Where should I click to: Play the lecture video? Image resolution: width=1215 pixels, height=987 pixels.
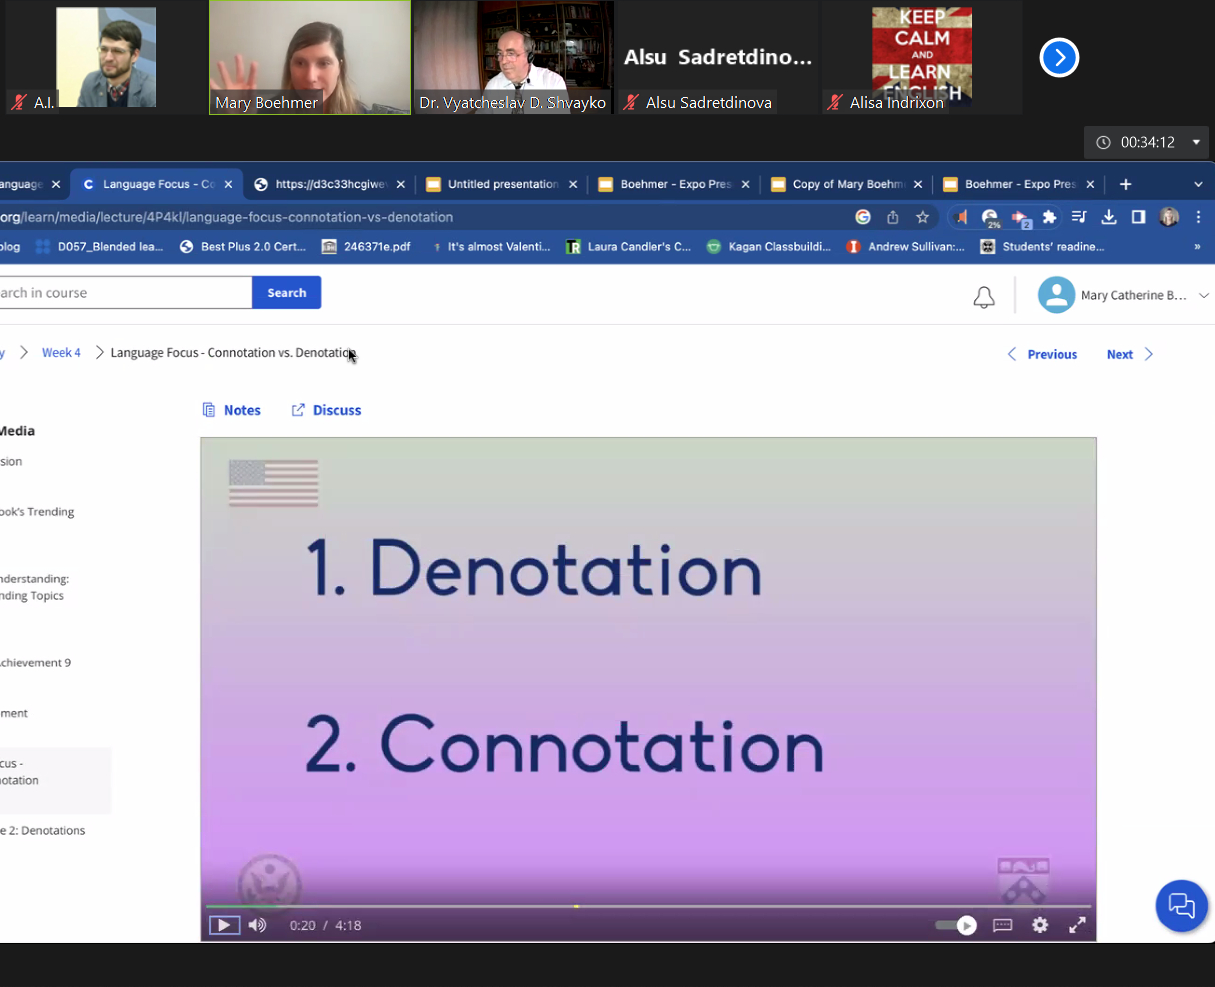click(x=224, y=925)
